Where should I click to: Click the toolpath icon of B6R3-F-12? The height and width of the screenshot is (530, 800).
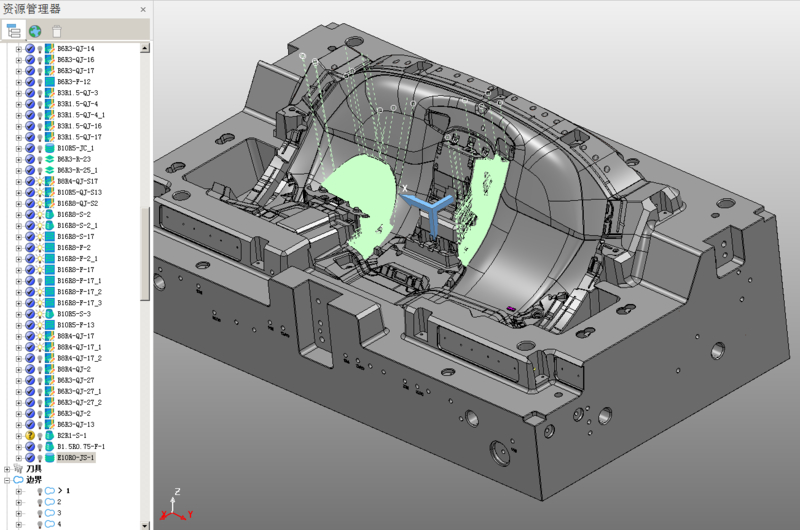click(x=49, y=82)
